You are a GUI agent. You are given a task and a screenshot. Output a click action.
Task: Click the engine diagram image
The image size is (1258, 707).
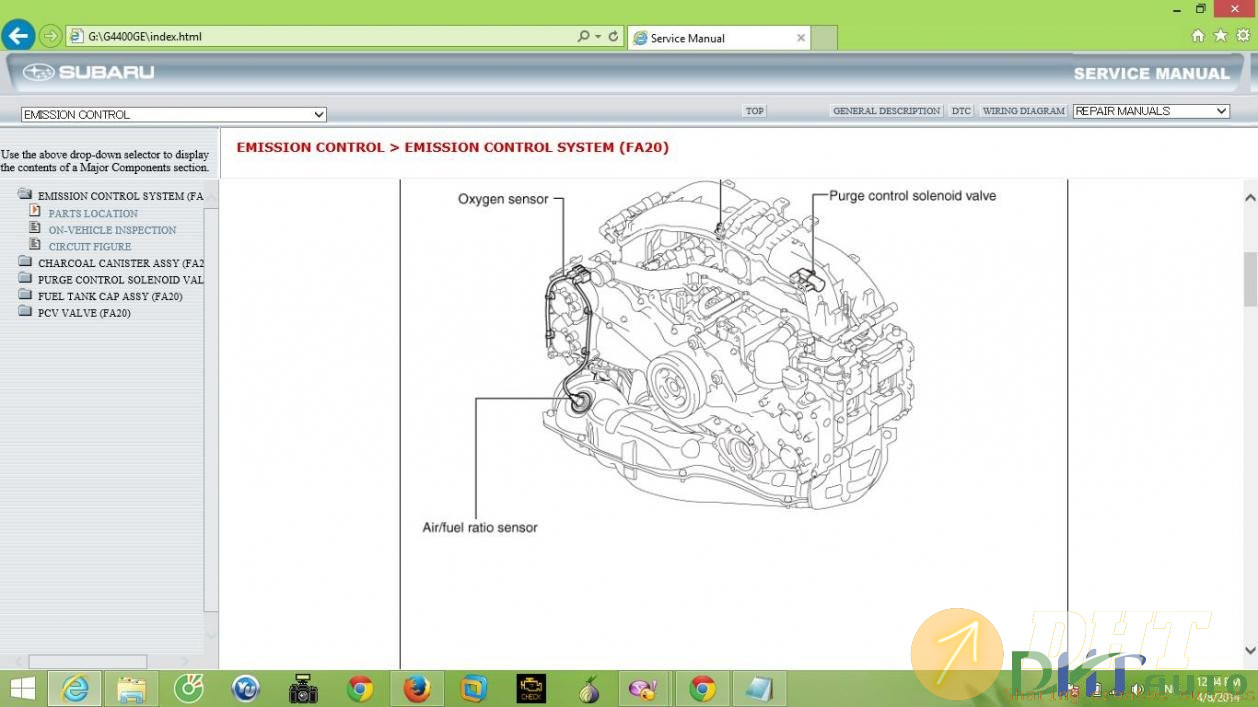(x=729, y=345)
